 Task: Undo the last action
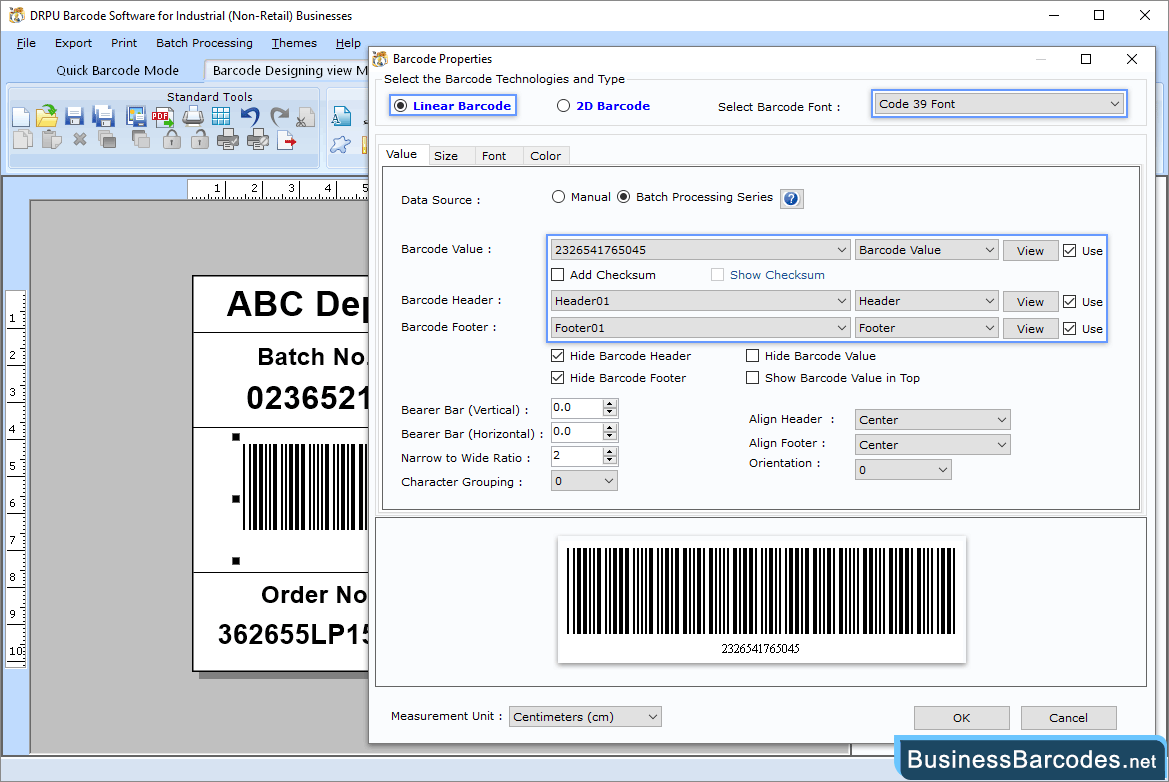250,116
